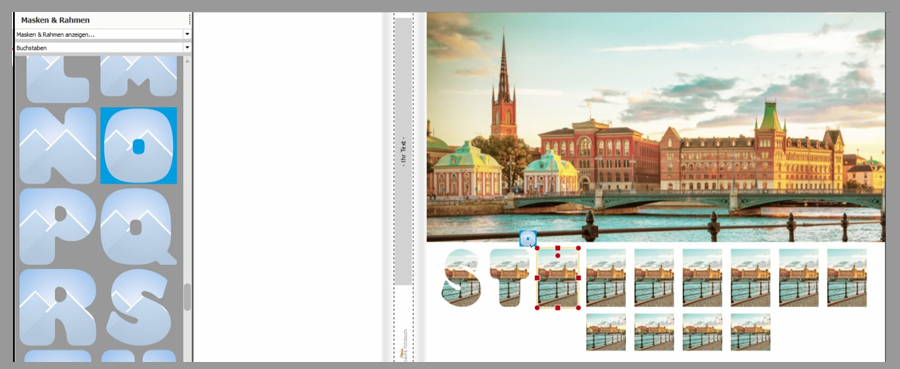Screen dimensions: 900x369
Task: Select the first photo in bottom row
Action: (x=606, y=332)
